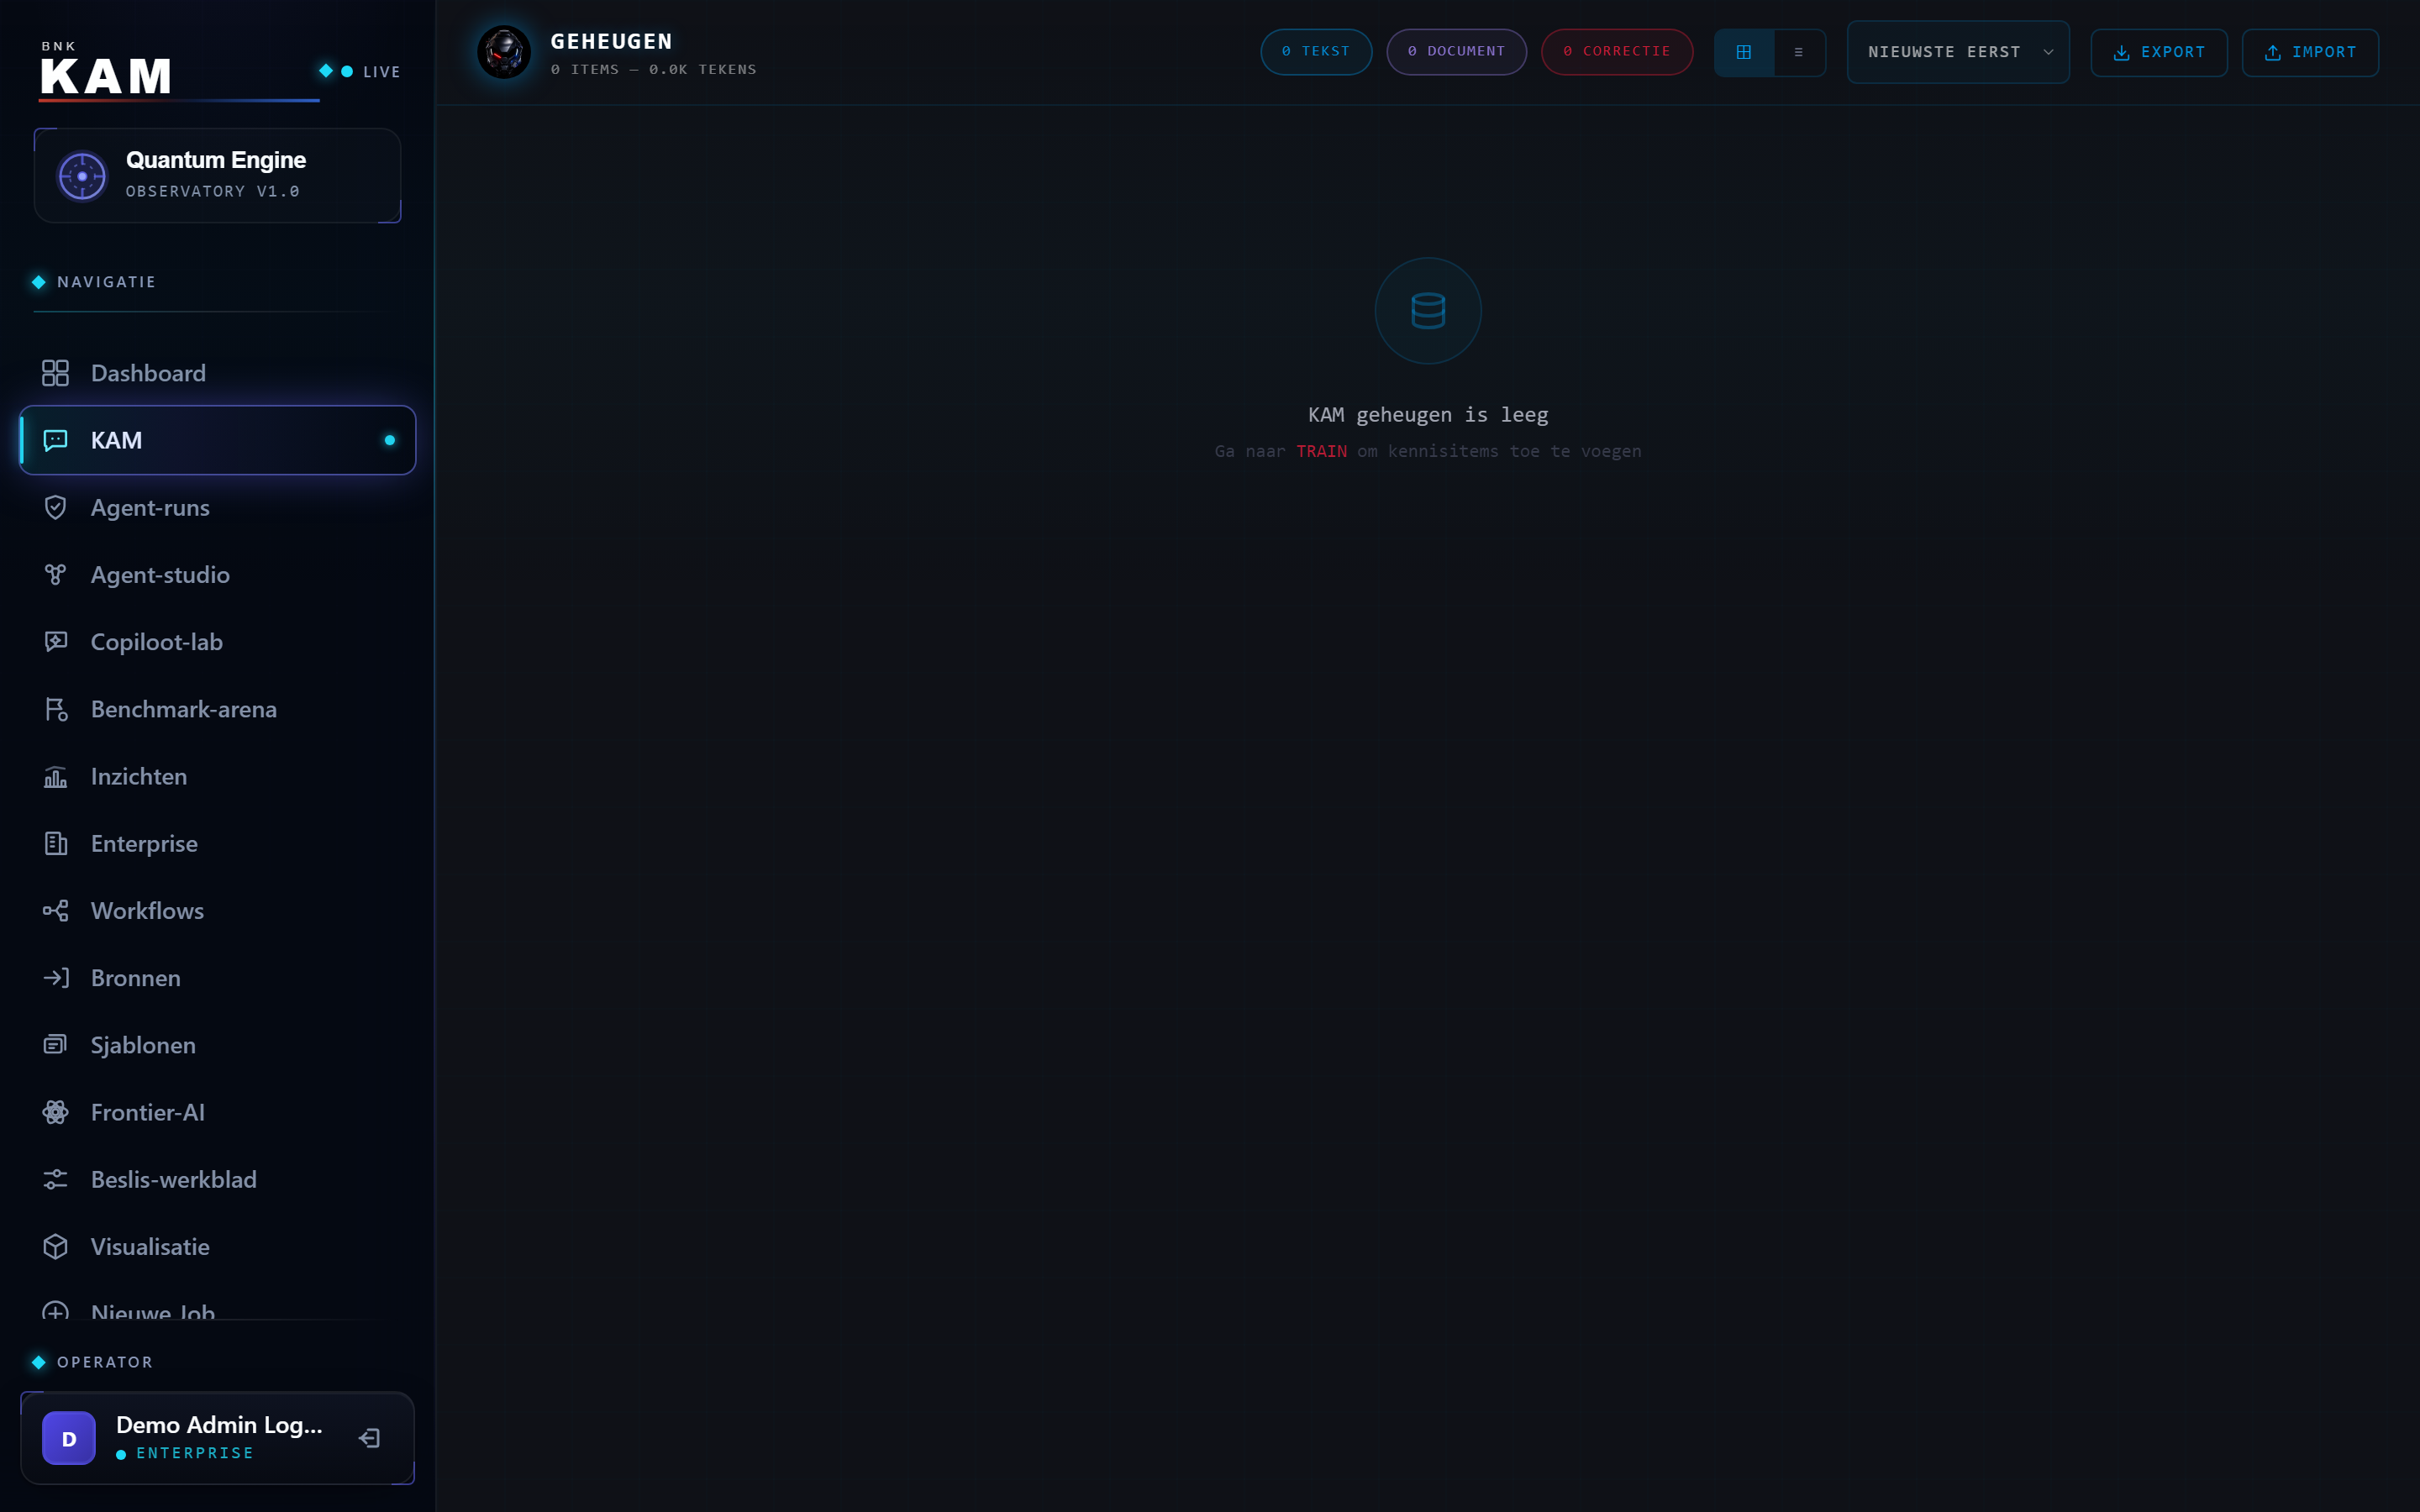Open the Quantum Engine Observatory card
Image resolution: width=2420 pixels, height=1512 pixels.
[217, 175]
